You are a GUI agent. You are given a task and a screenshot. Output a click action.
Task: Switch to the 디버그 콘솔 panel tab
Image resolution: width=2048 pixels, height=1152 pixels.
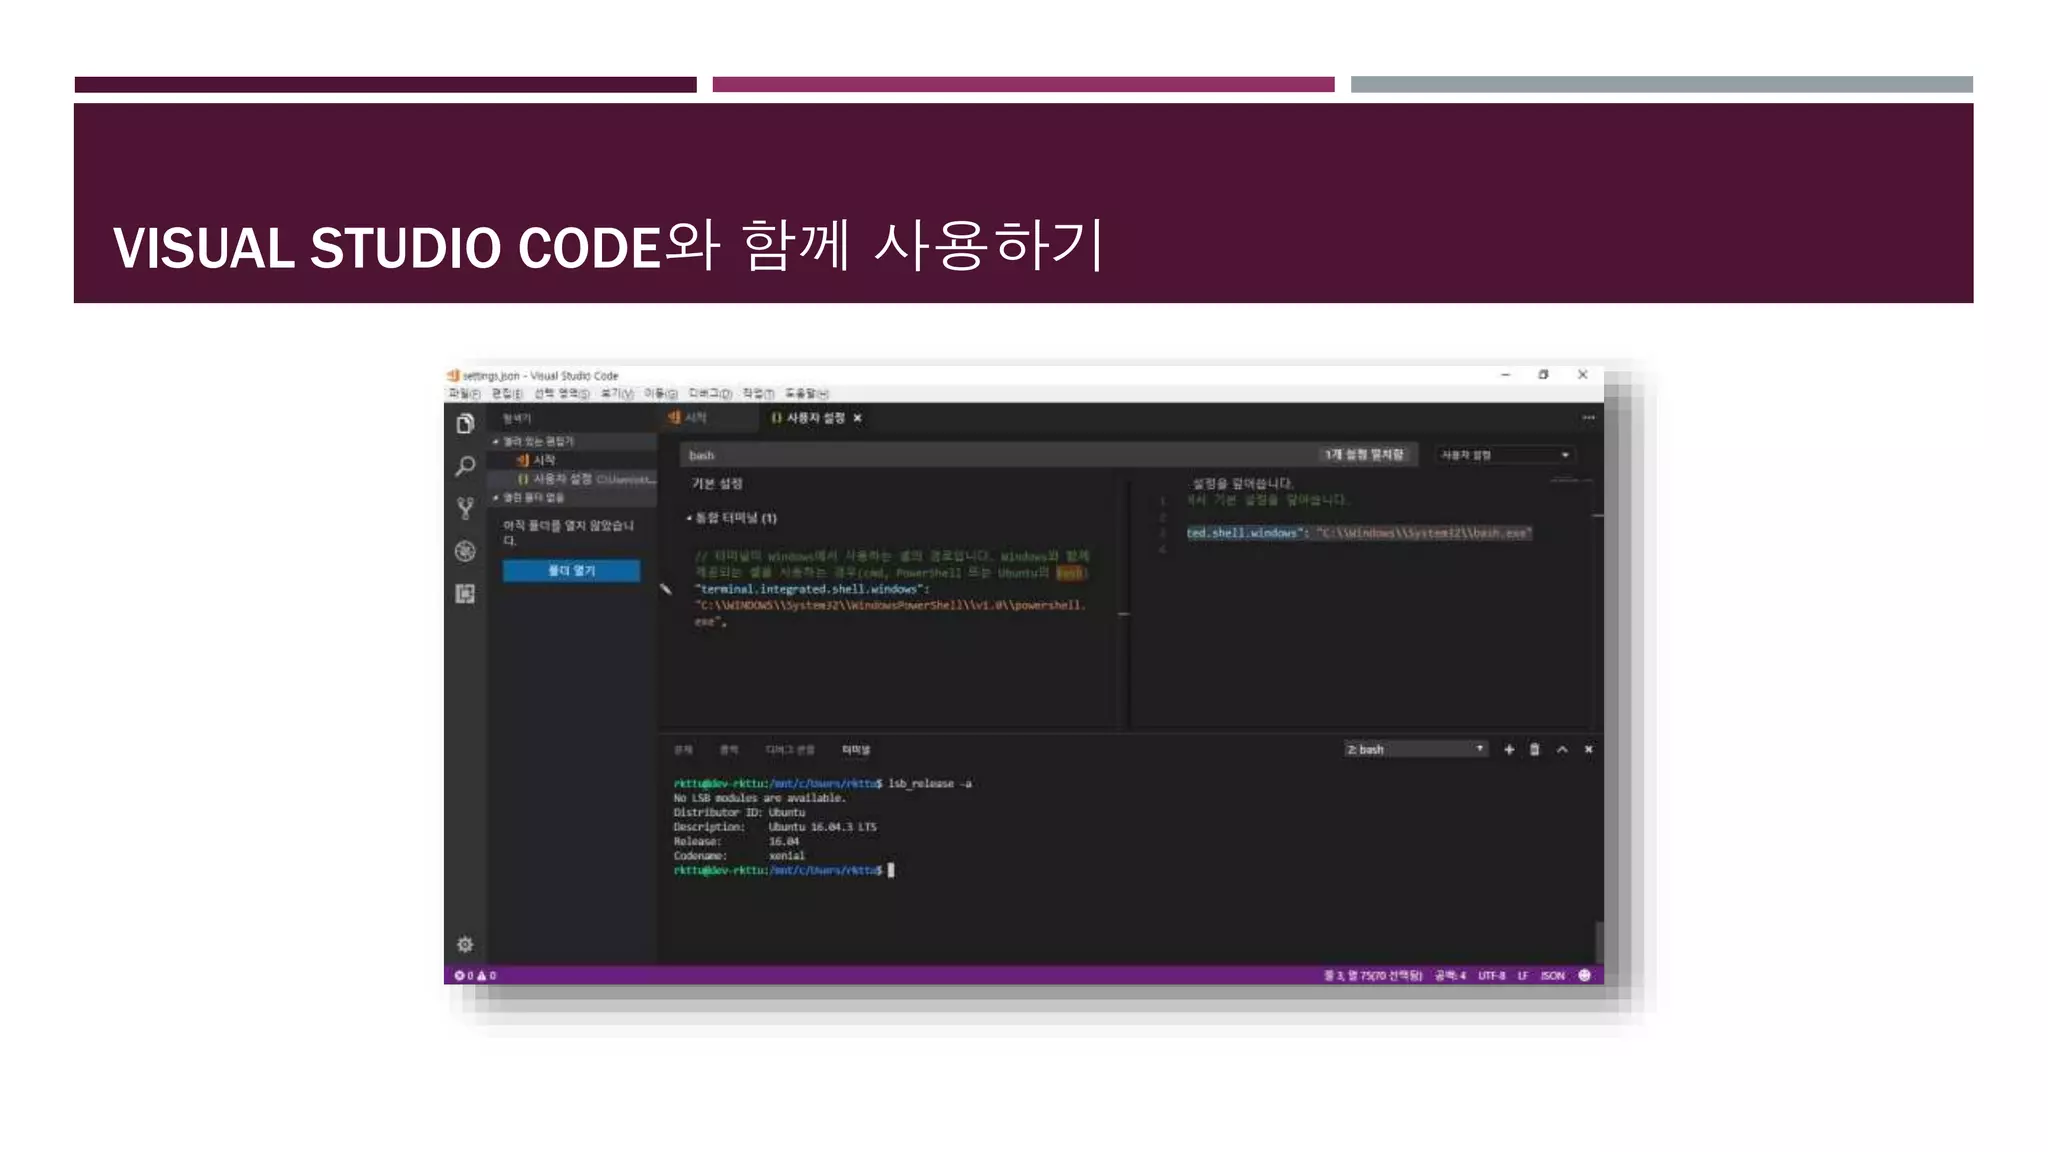coord(790,749)
